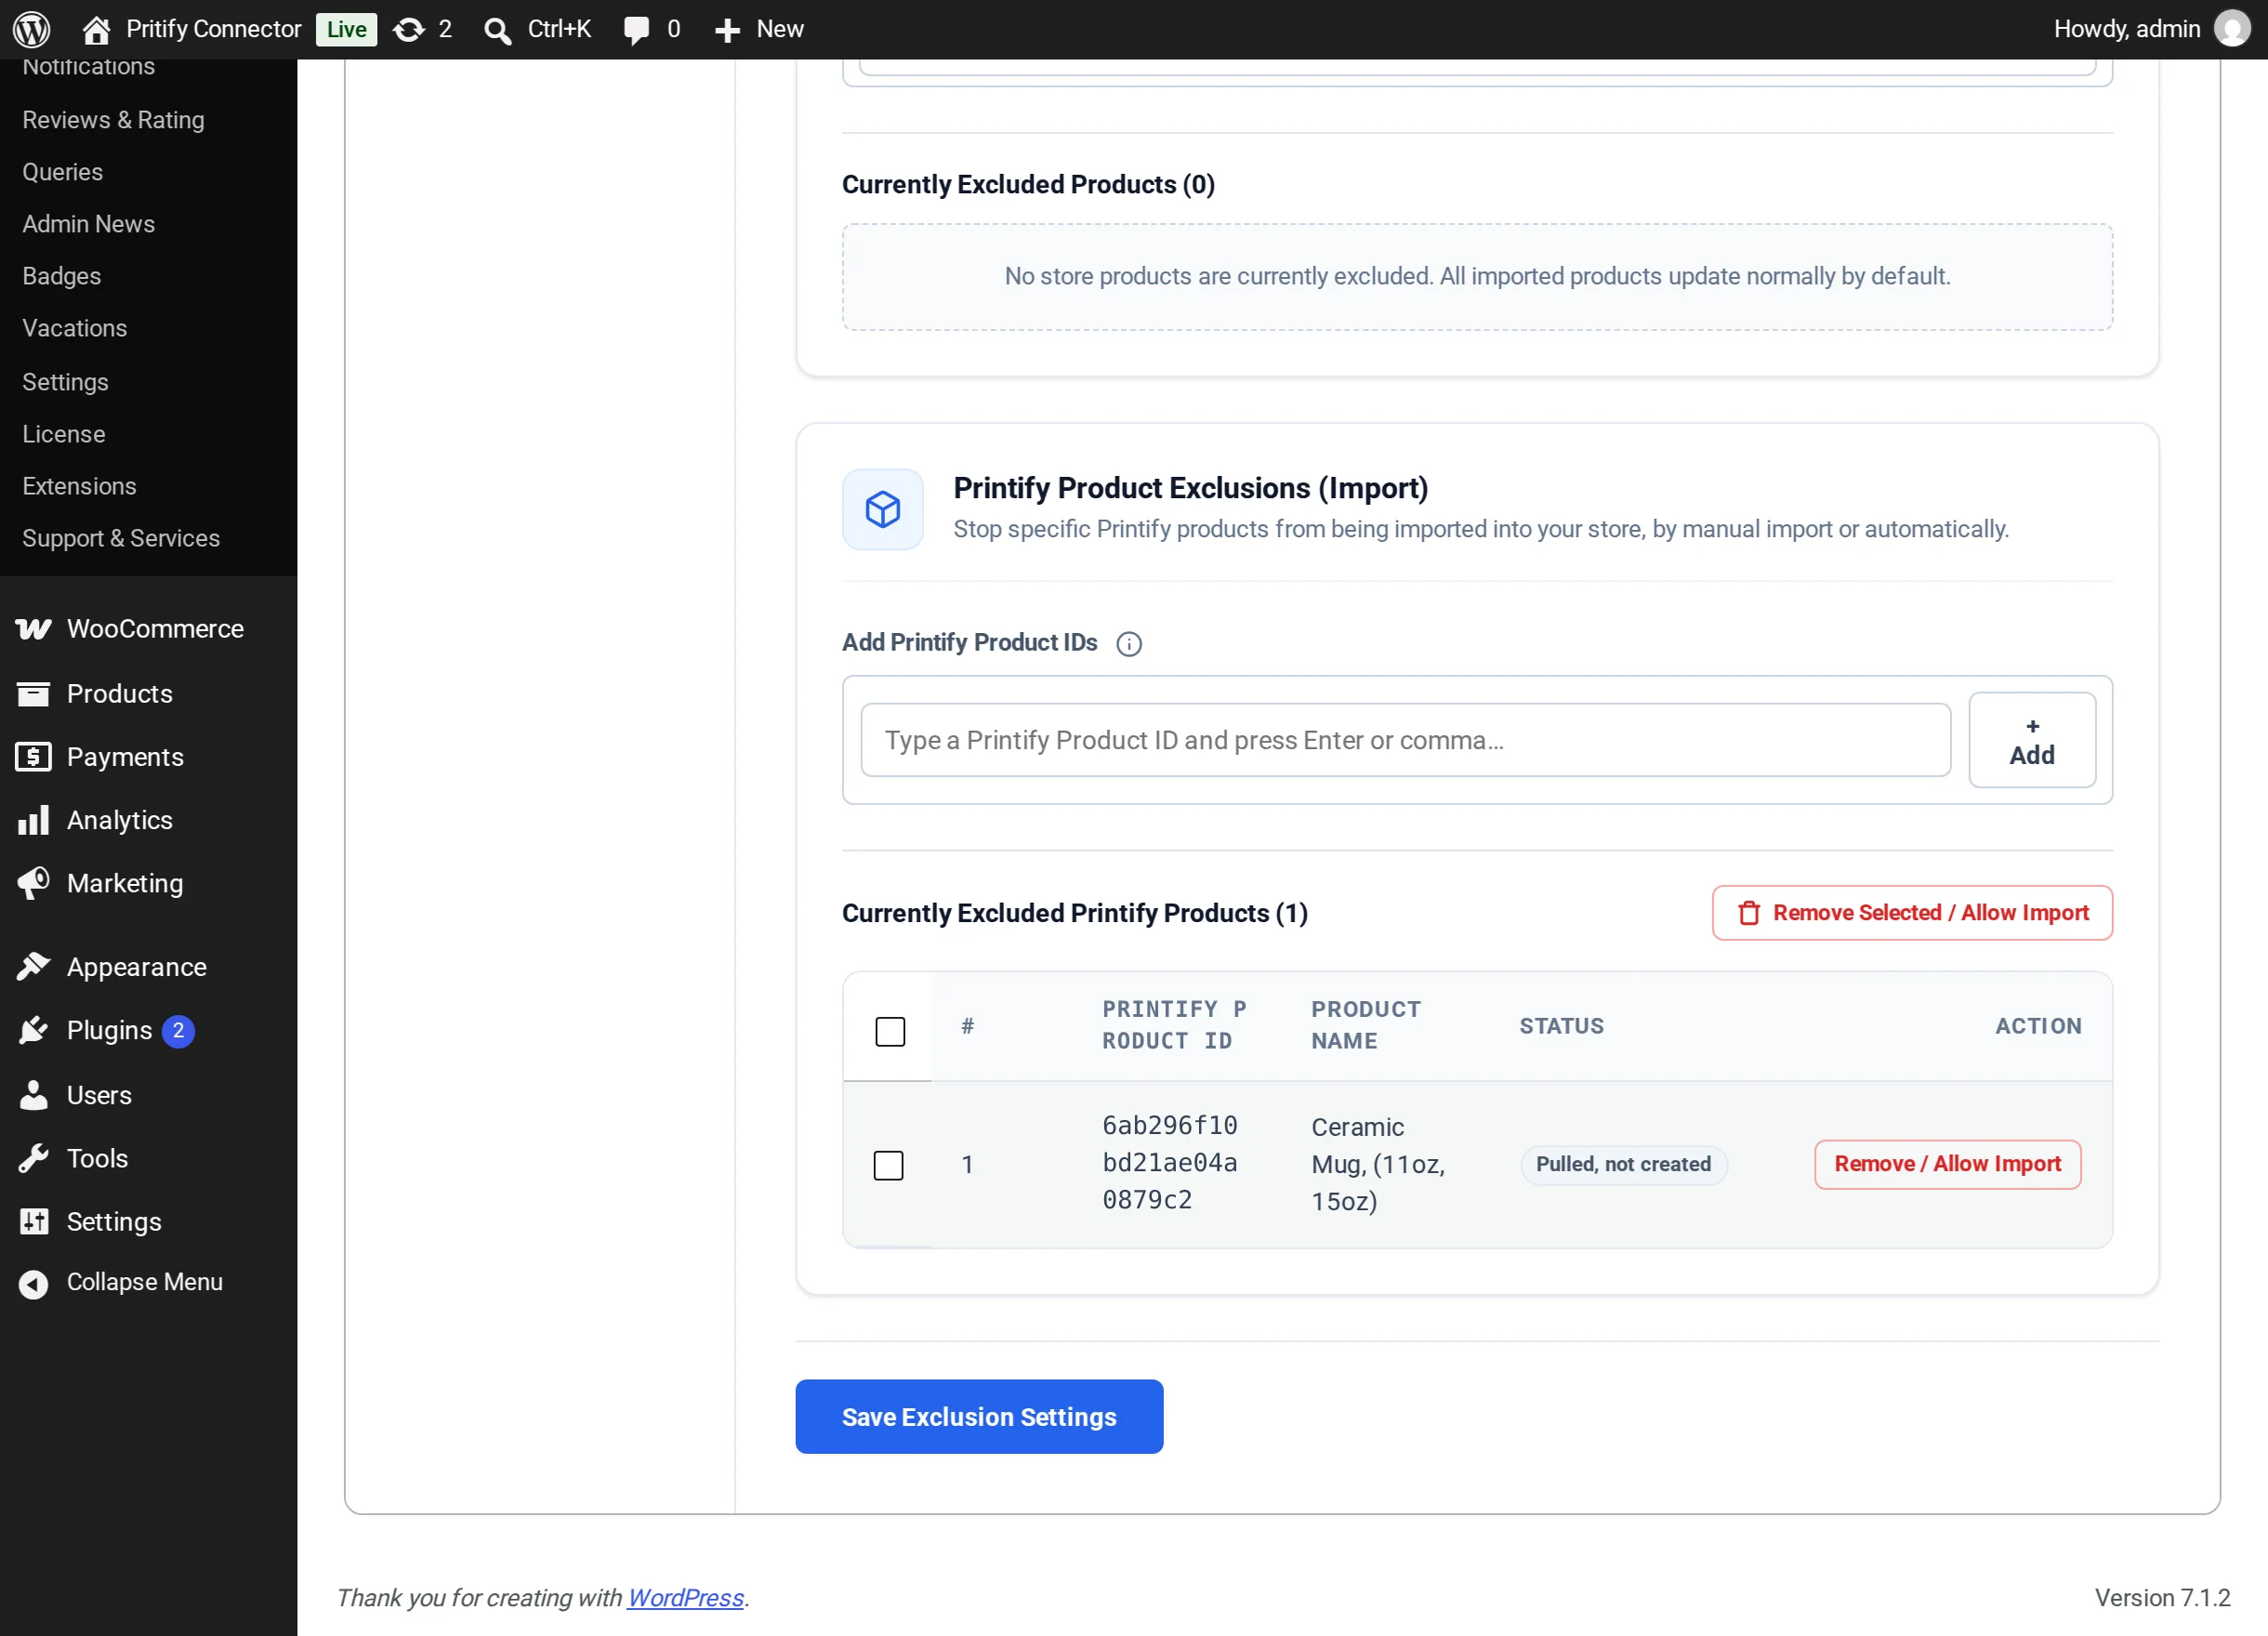Focus the Printify Product ID input field
This screenshot has width=2268, height=1636.
click(1405, 740)
